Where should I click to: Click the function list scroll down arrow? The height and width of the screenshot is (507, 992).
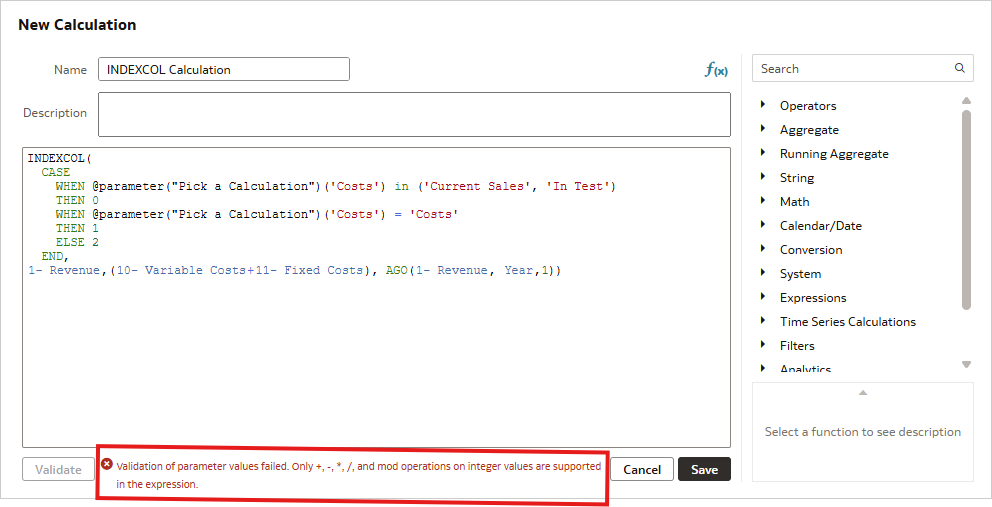coord(966,365)
